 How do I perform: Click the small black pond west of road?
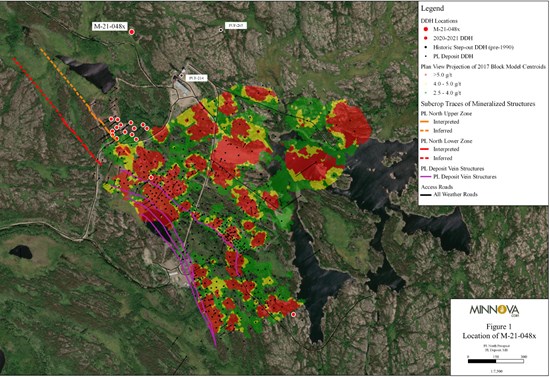pos(21,252)
